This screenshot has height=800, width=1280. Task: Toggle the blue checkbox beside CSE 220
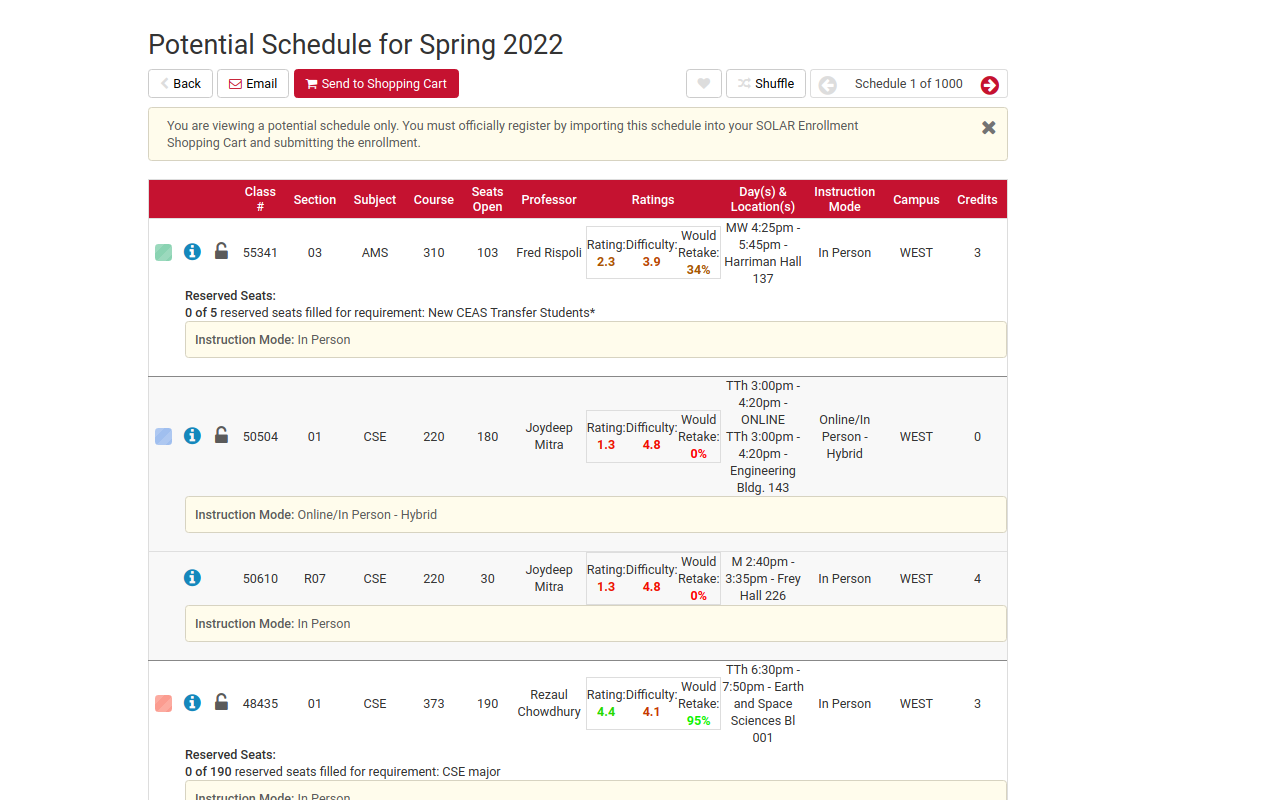tap(163, 436)
